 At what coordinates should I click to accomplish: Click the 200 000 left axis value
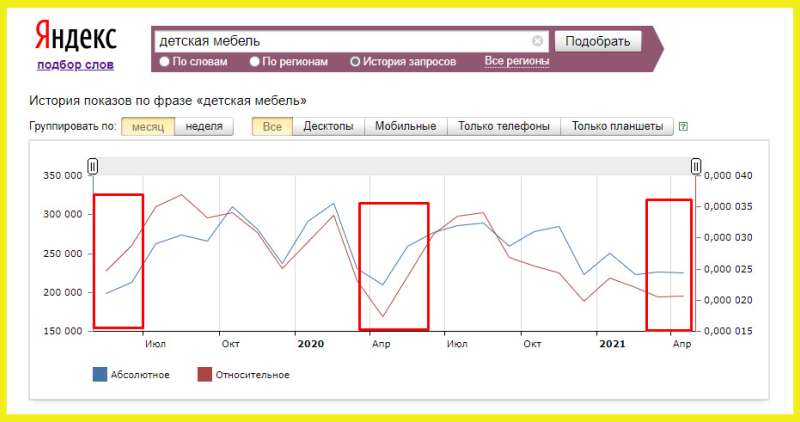(x=61, y=292)
